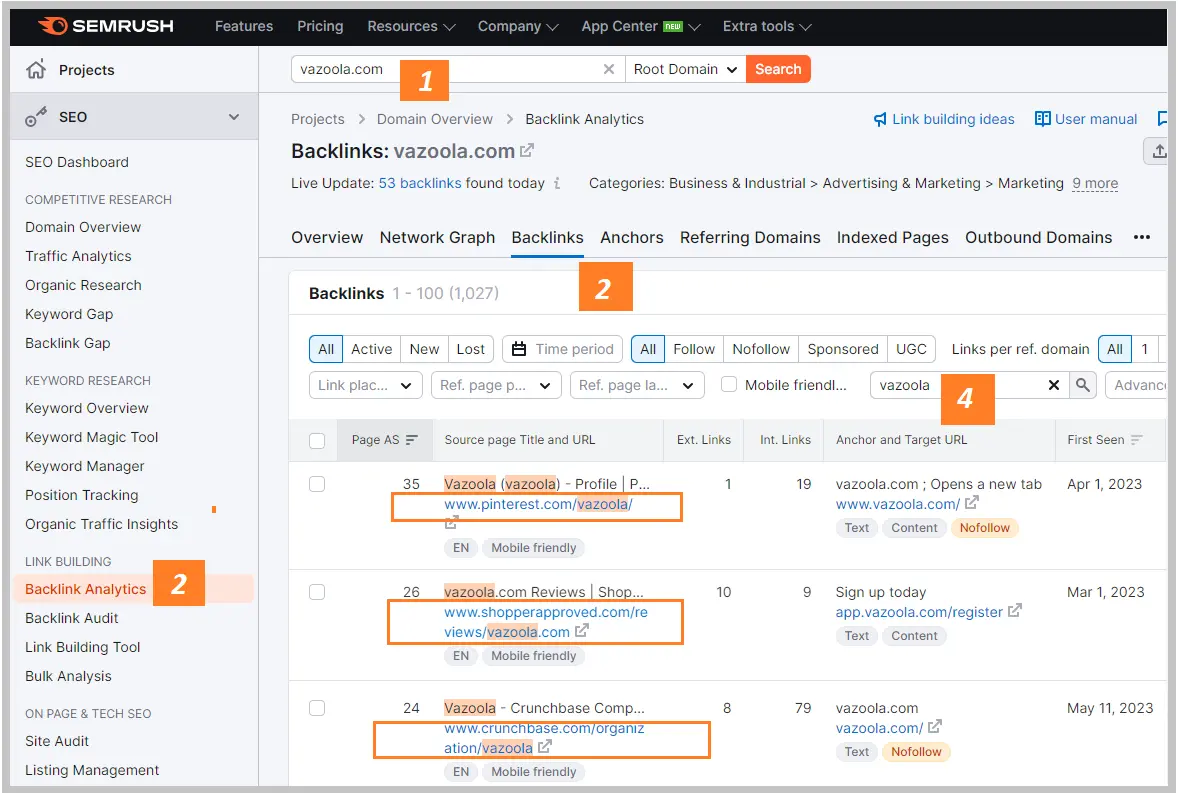Toggle the select-all checkbox in table header
The image size is (1178, 793).
(317, 441)
